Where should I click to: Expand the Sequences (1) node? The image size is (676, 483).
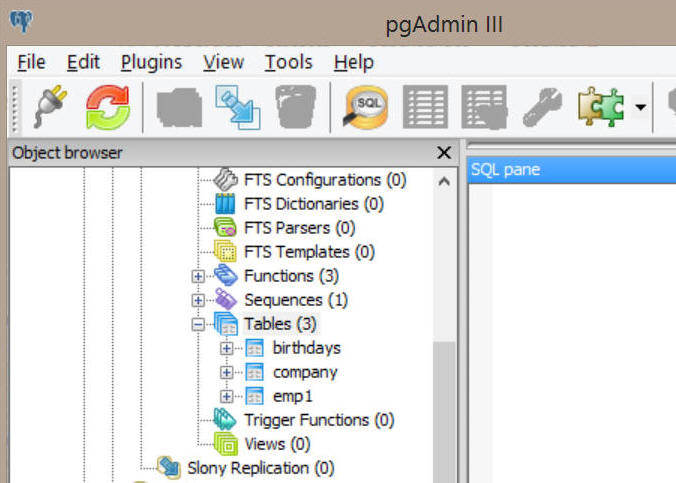pos(198,300)
